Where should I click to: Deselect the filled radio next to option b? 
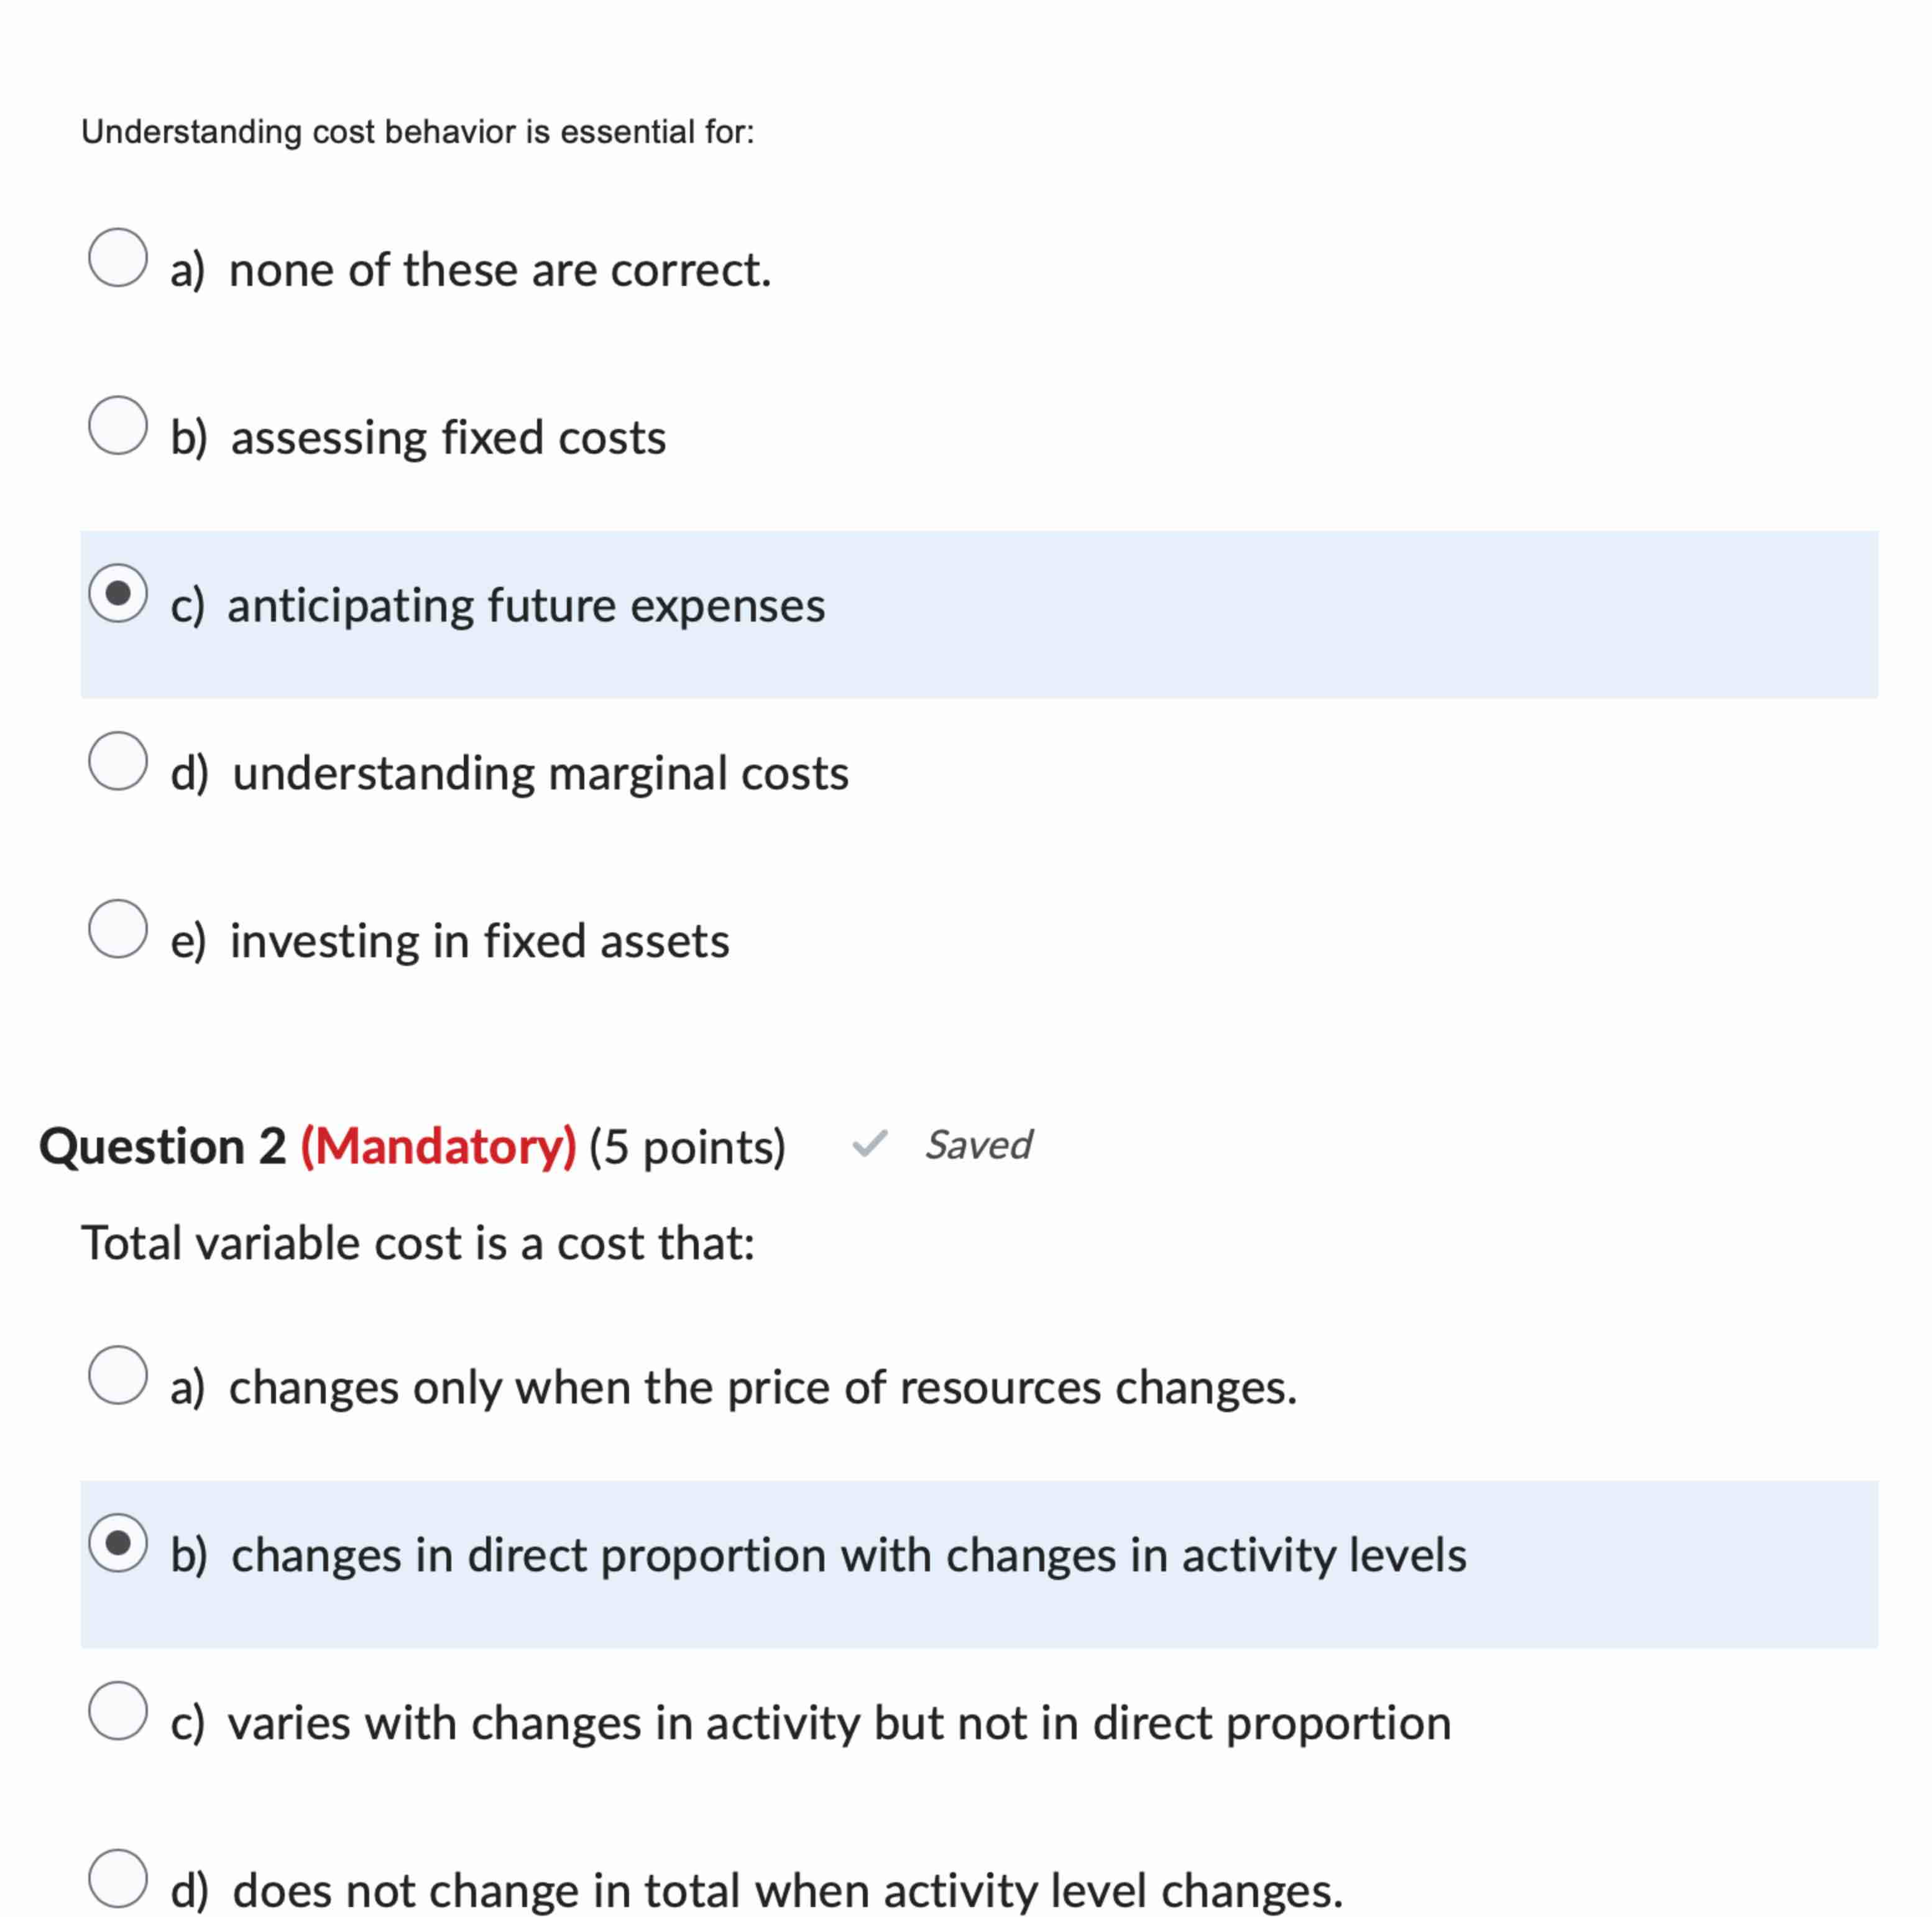pos(117,1545)
